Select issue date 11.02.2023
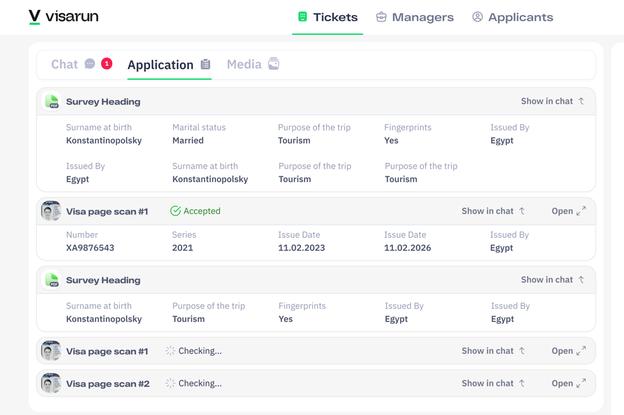624x415 pixels. point(301,248)
